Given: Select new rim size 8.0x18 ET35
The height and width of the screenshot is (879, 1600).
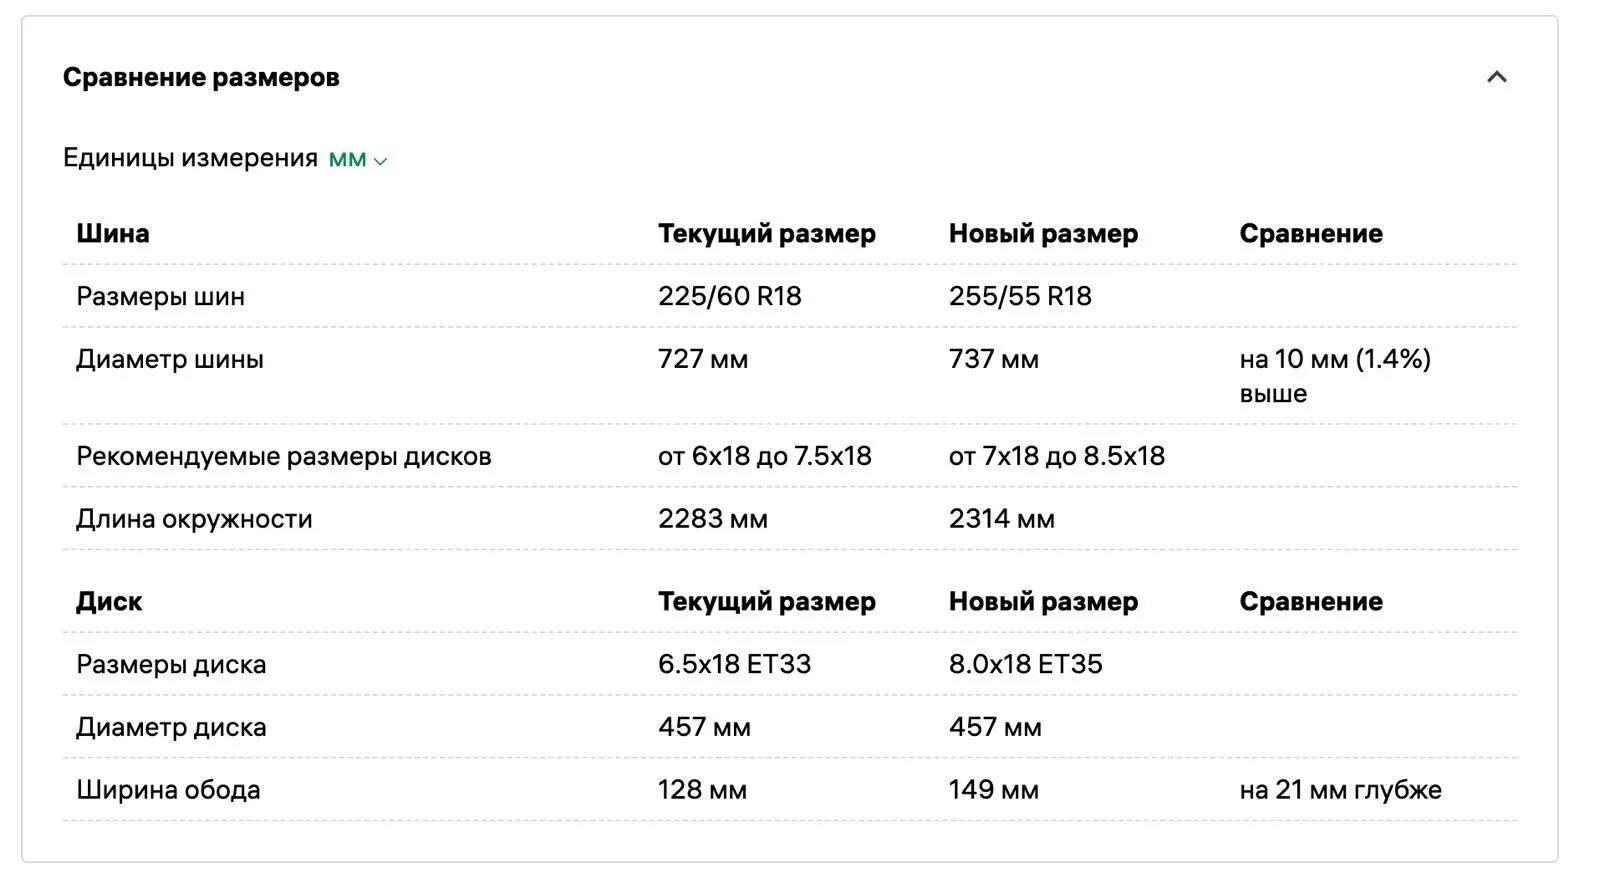Looking at the screenshot, I should pyautogui.click(x=1025, y=664).
